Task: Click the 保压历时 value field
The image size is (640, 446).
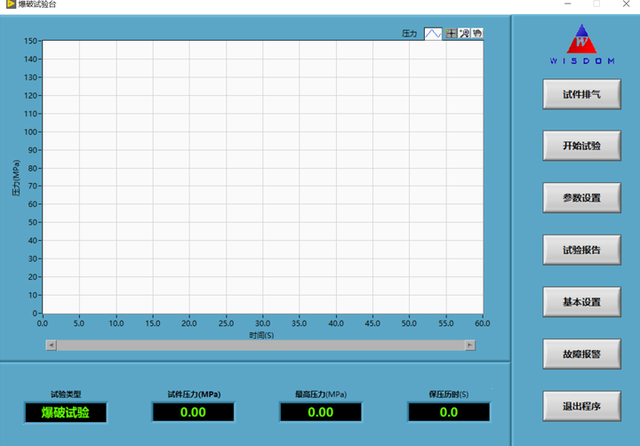Action: 449,412
